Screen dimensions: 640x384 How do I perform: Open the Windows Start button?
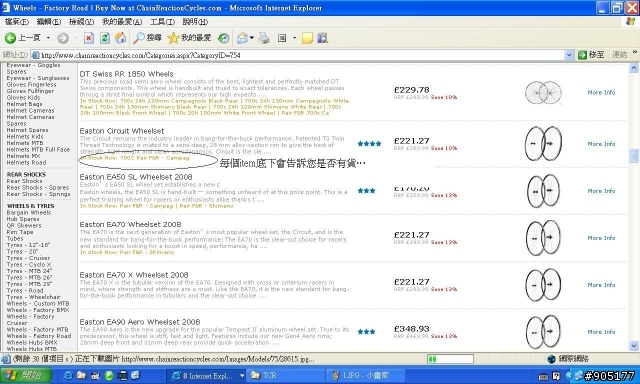tap(26, 375)
